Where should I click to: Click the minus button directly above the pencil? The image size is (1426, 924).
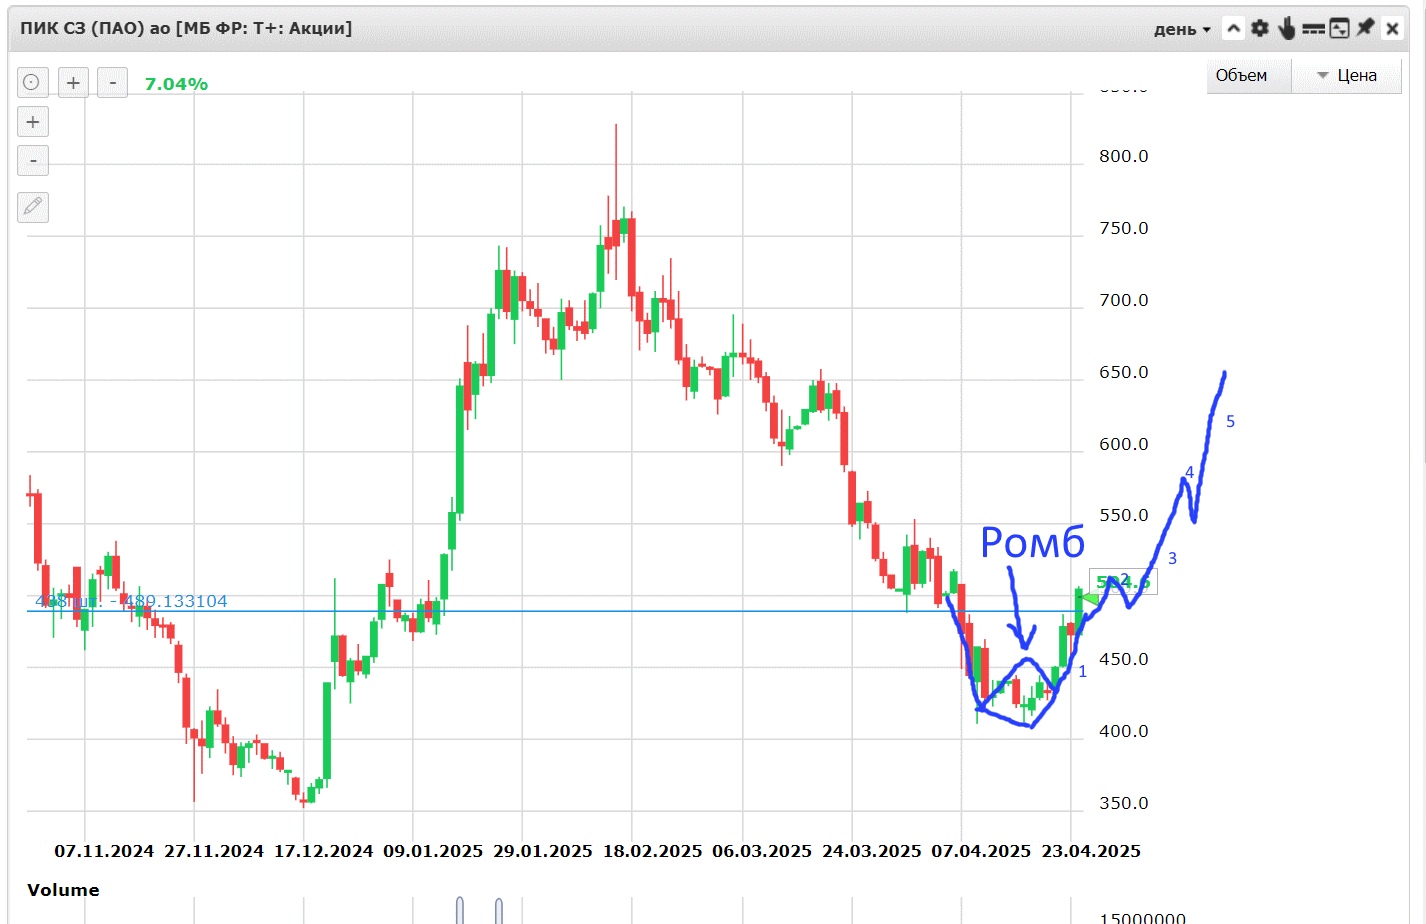click(33, 160)
